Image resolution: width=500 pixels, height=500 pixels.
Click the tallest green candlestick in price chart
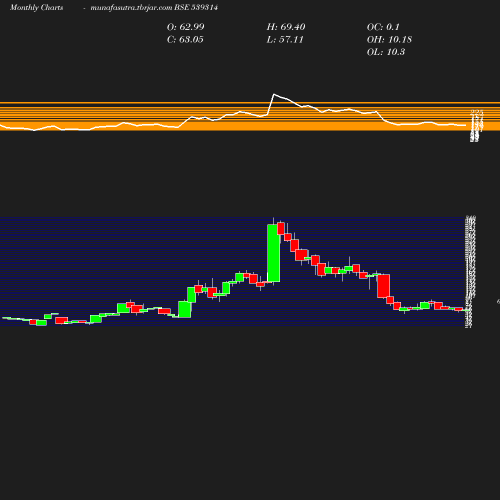[274, 253]
